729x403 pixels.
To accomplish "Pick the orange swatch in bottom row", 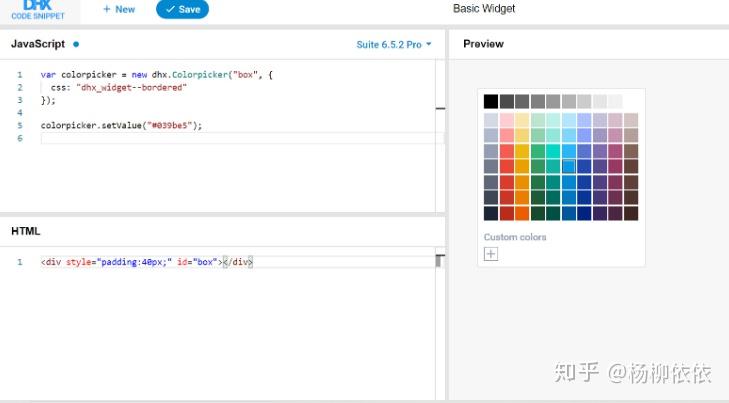I will 522,213.
